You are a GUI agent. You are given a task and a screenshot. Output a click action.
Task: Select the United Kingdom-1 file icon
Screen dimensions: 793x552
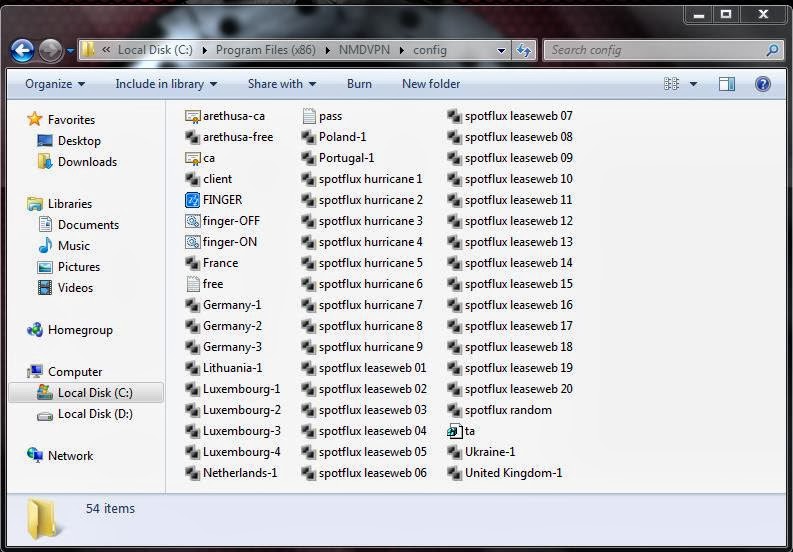click(x=454, y=473)
